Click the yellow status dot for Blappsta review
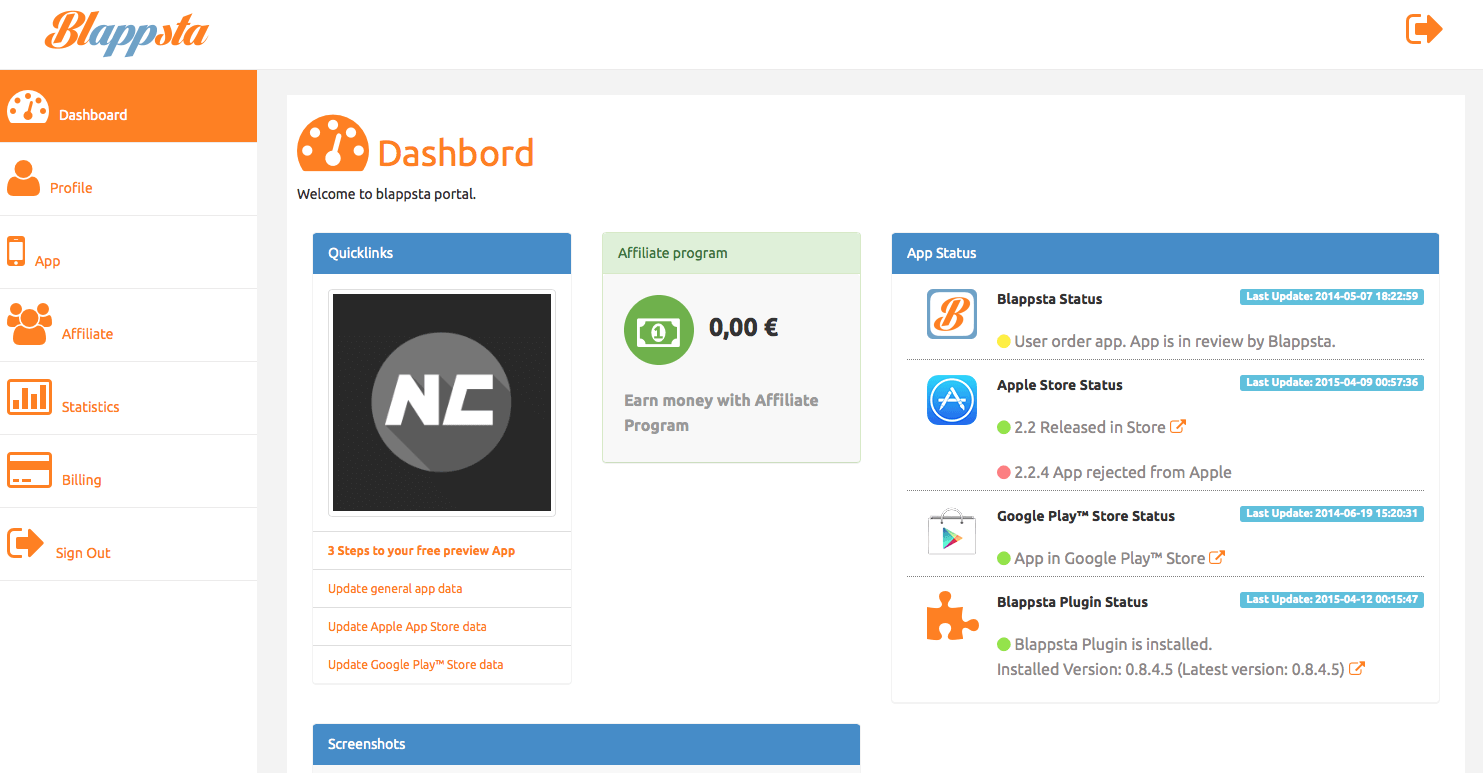 point(1004,342)
